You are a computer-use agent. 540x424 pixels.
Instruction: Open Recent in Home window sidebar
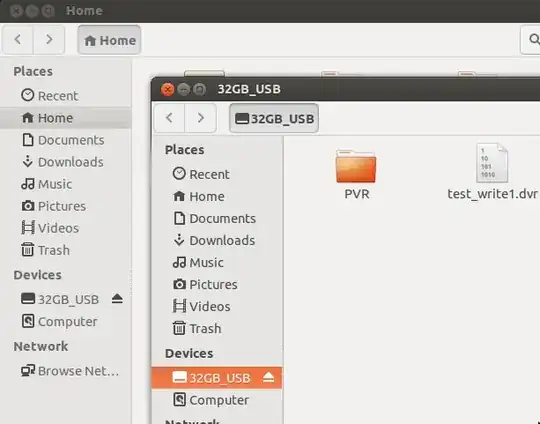[x=65, y=95]
